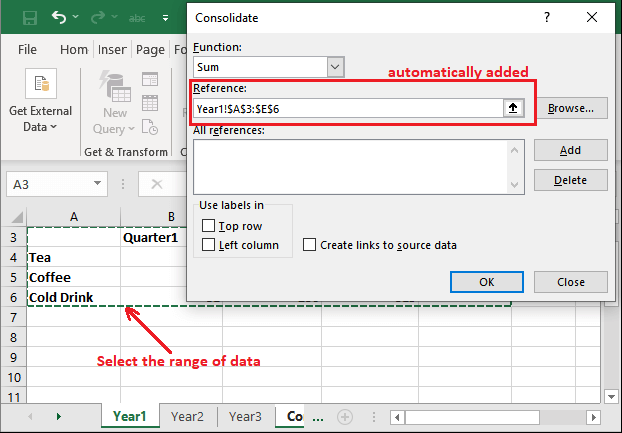This screenshot has width=622, height=433.
Task: Open the Undo history dropdown arrow
Action: [x=75, y=17]
